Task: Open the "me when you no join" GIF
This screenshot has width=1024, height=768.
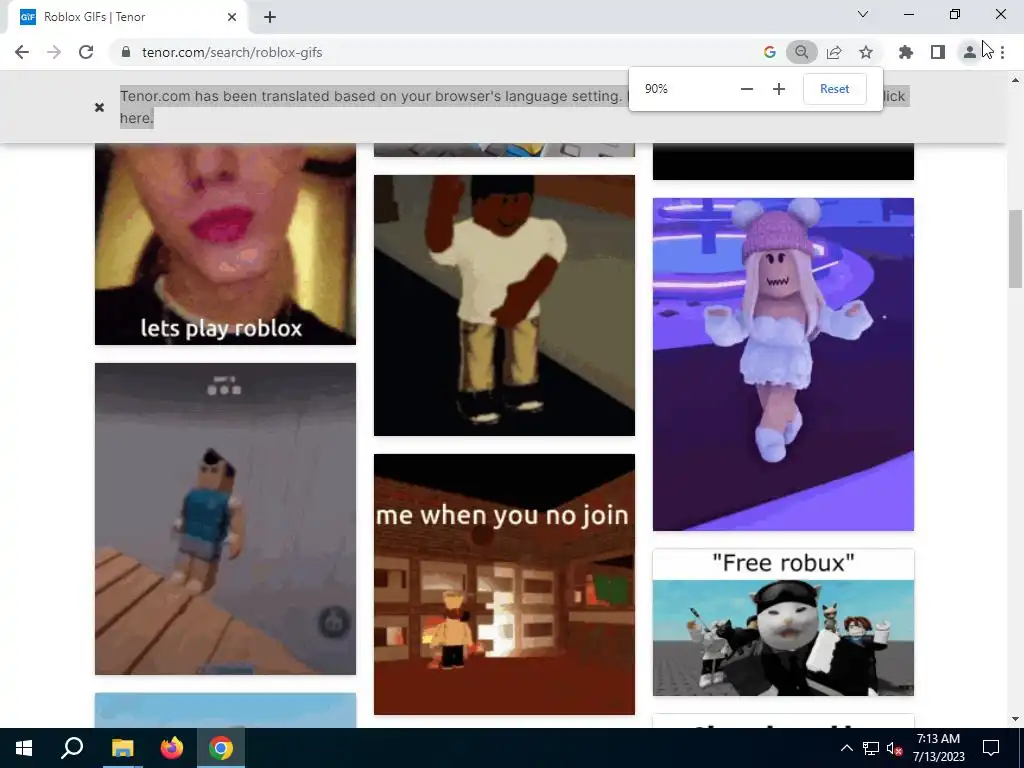Action: pyautogui.click(x=504, y=584)
